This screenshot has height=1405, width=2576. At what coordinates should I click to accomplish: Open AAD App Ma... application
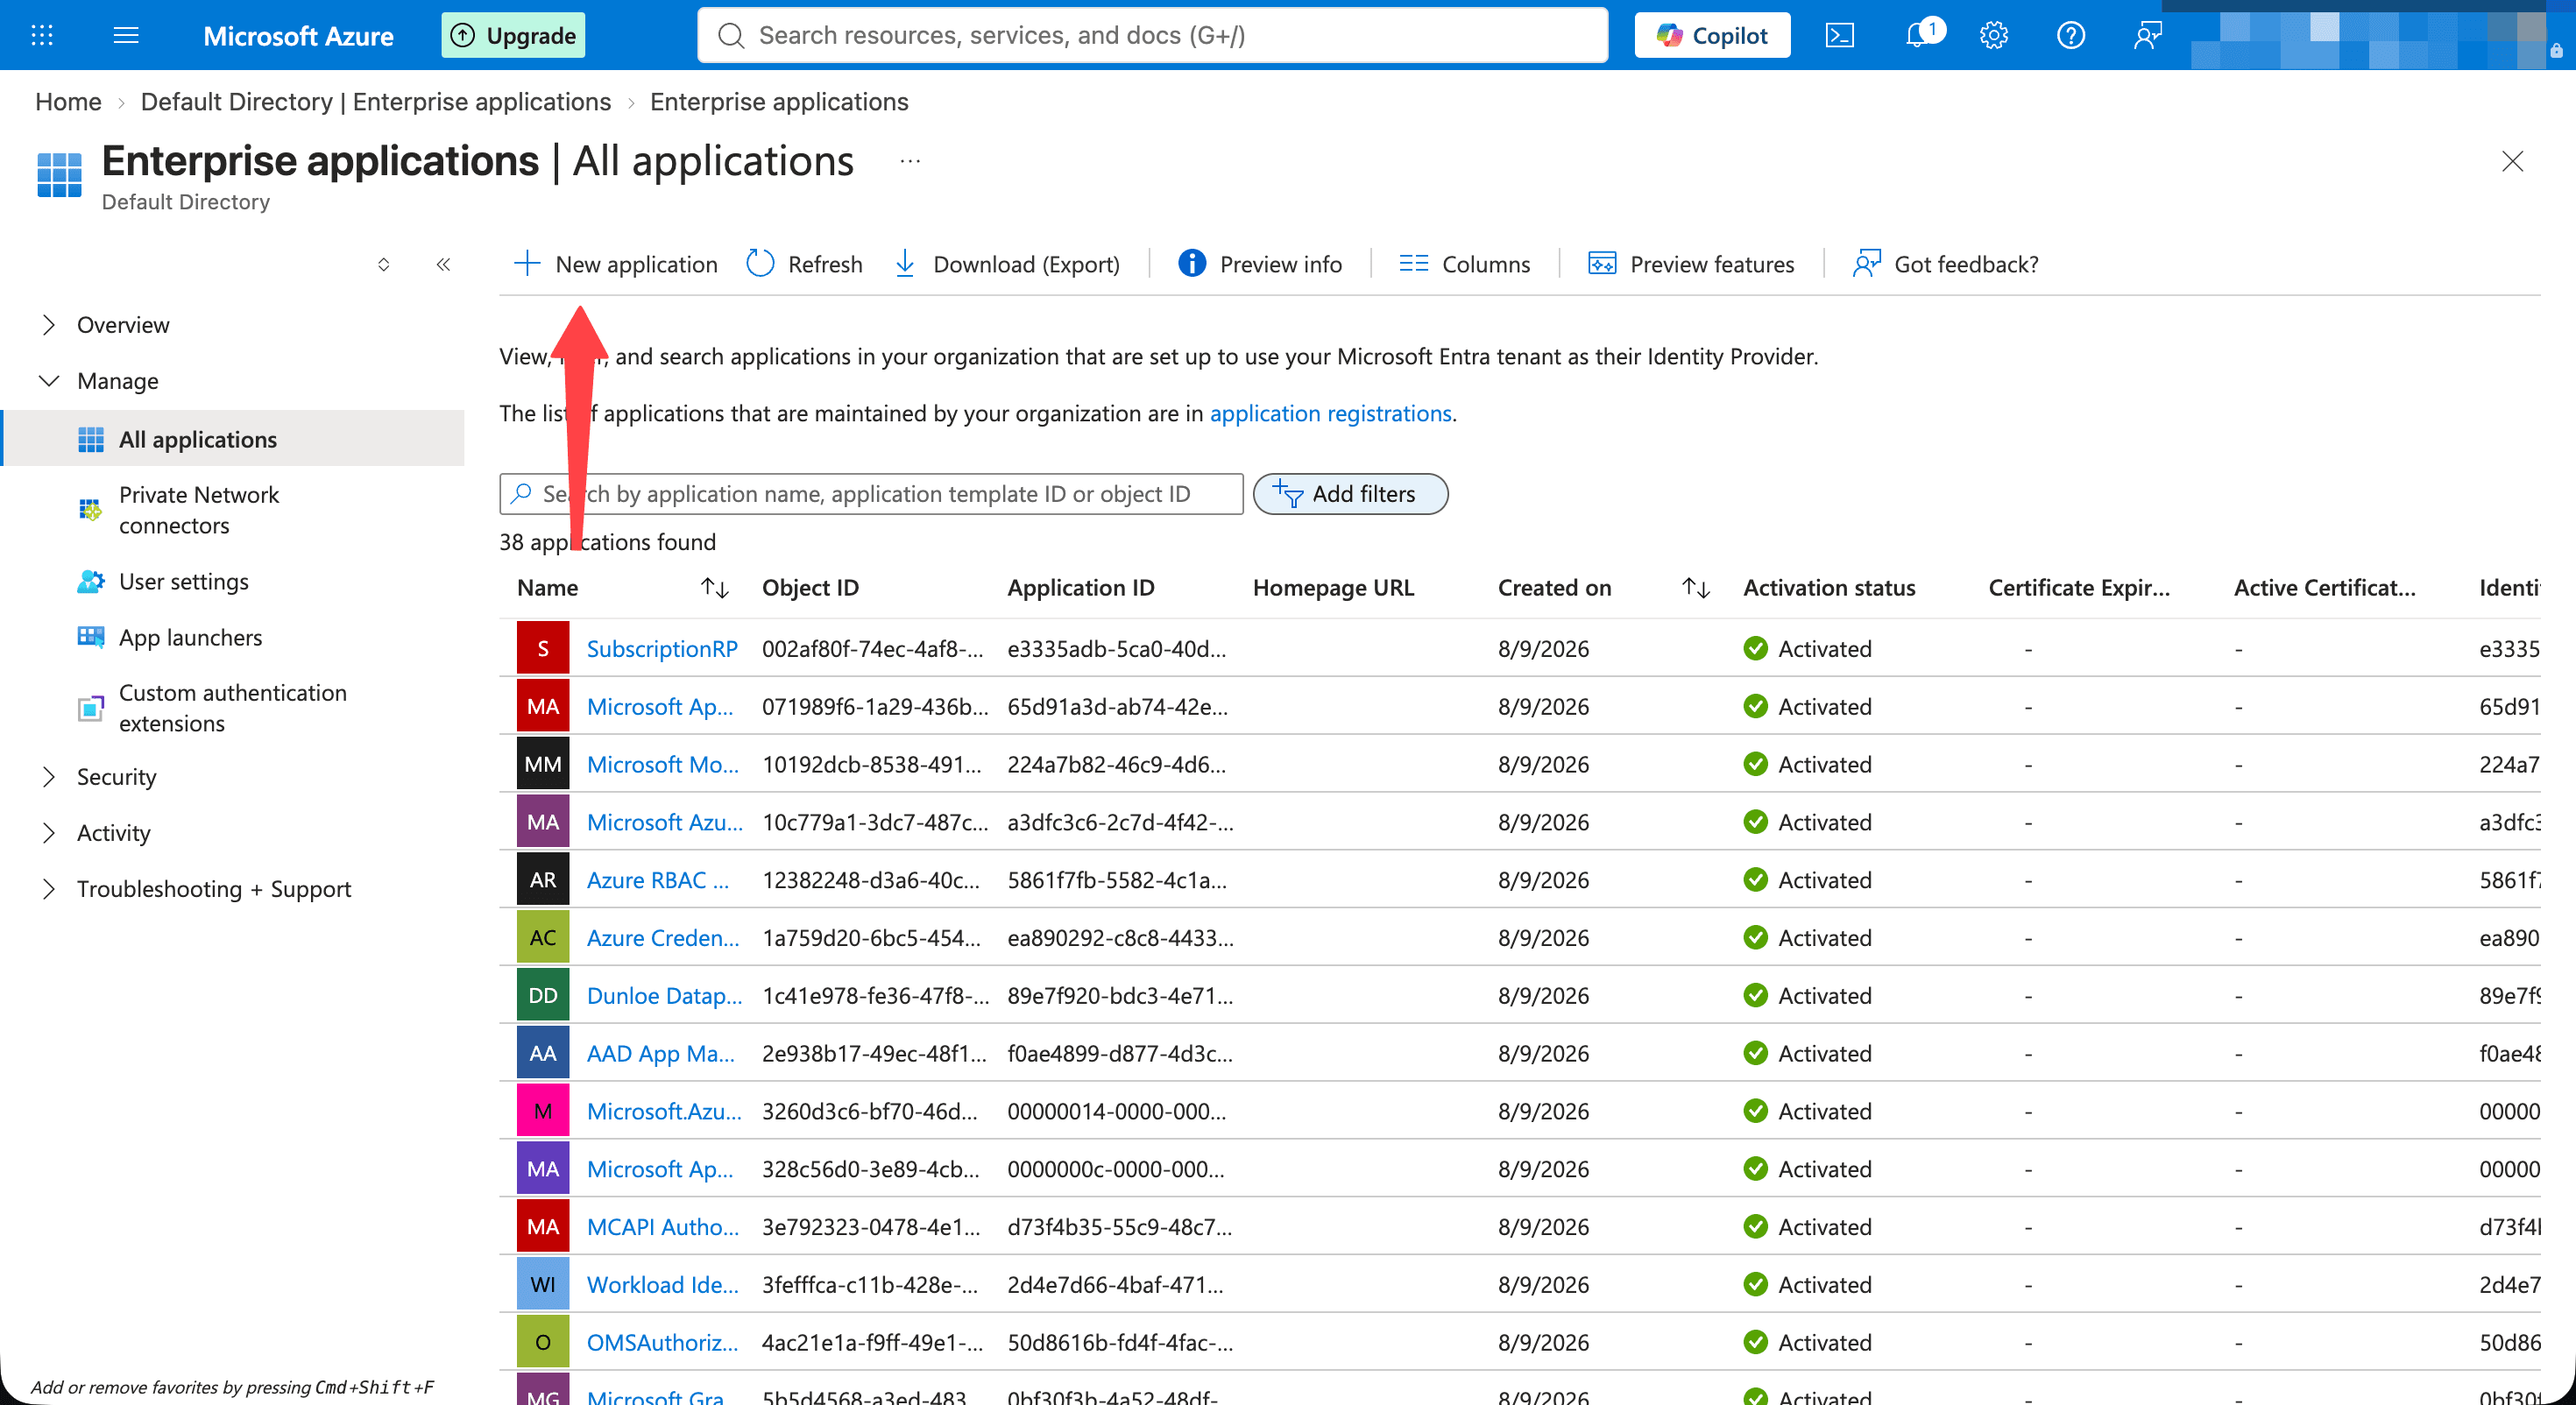[660, 1054]
